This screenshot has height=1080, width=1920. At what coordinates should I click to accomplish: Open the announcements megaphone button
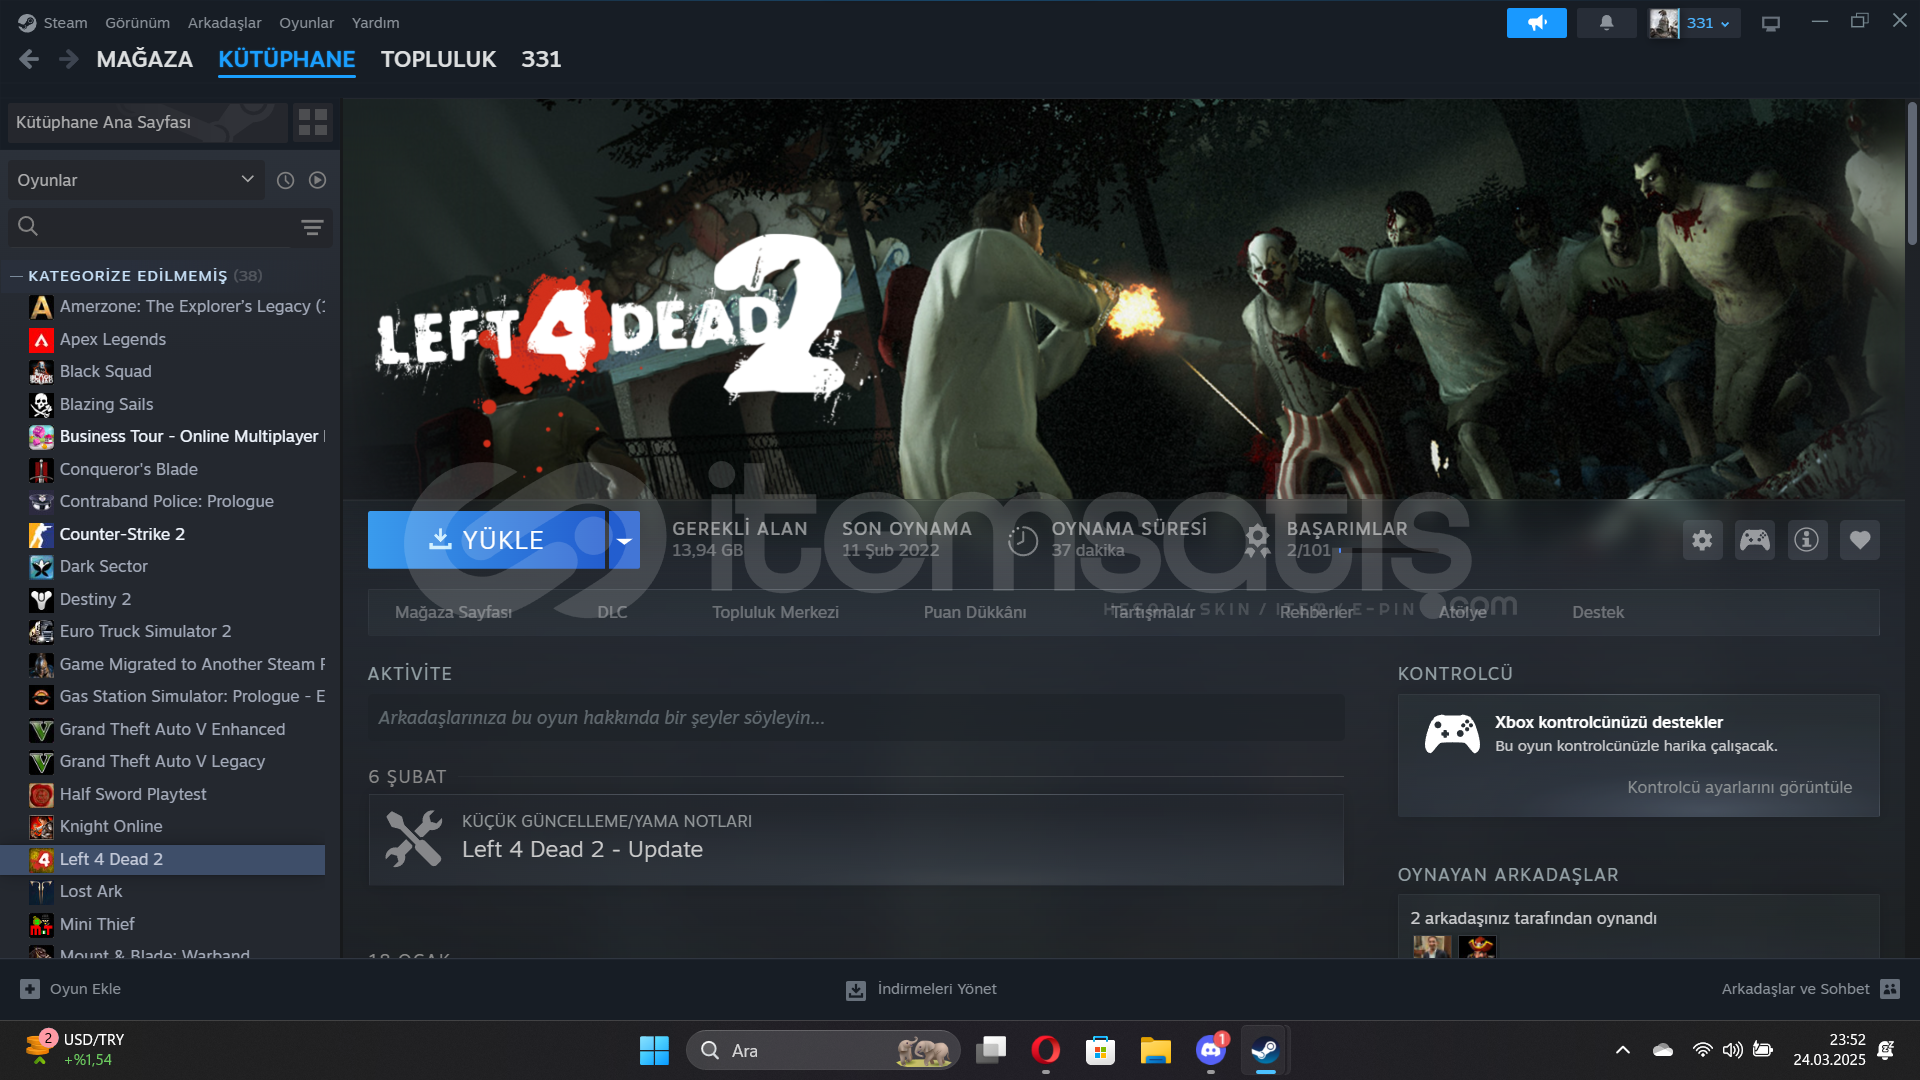click(x=1536, y=22)
